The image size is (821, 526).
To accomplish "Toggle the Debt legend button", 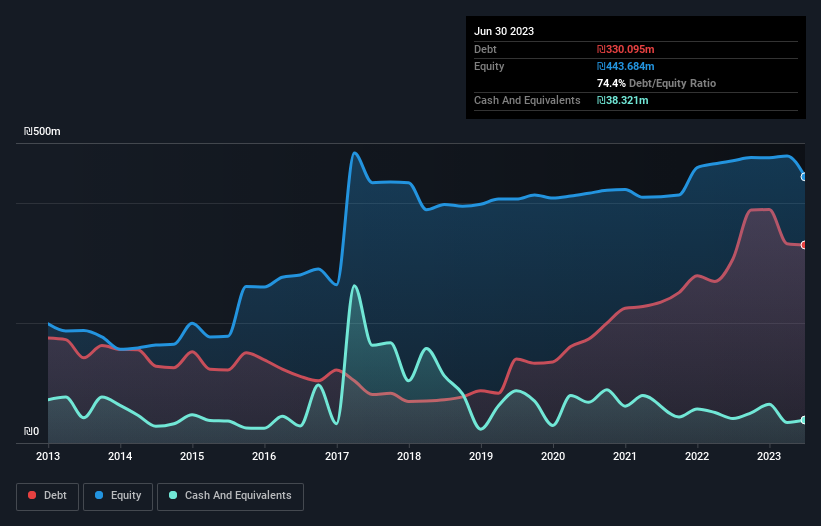I will pyautogui.click(x=48, y=496).
